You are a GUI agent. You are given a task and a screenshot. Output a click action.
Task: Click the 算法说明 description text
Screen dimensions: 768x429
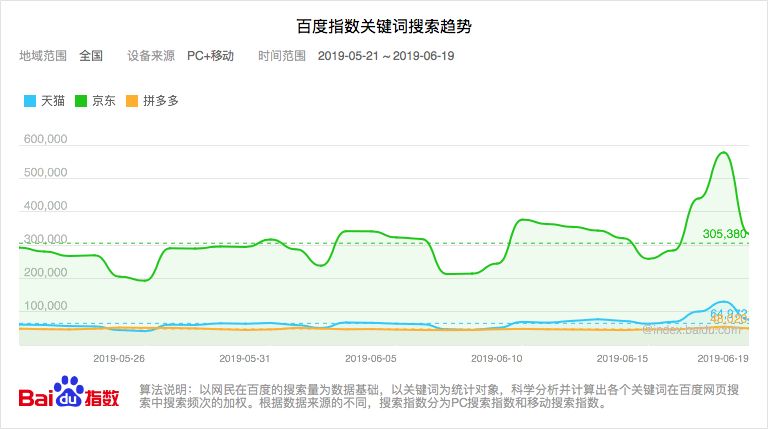(x=439, y=396)
